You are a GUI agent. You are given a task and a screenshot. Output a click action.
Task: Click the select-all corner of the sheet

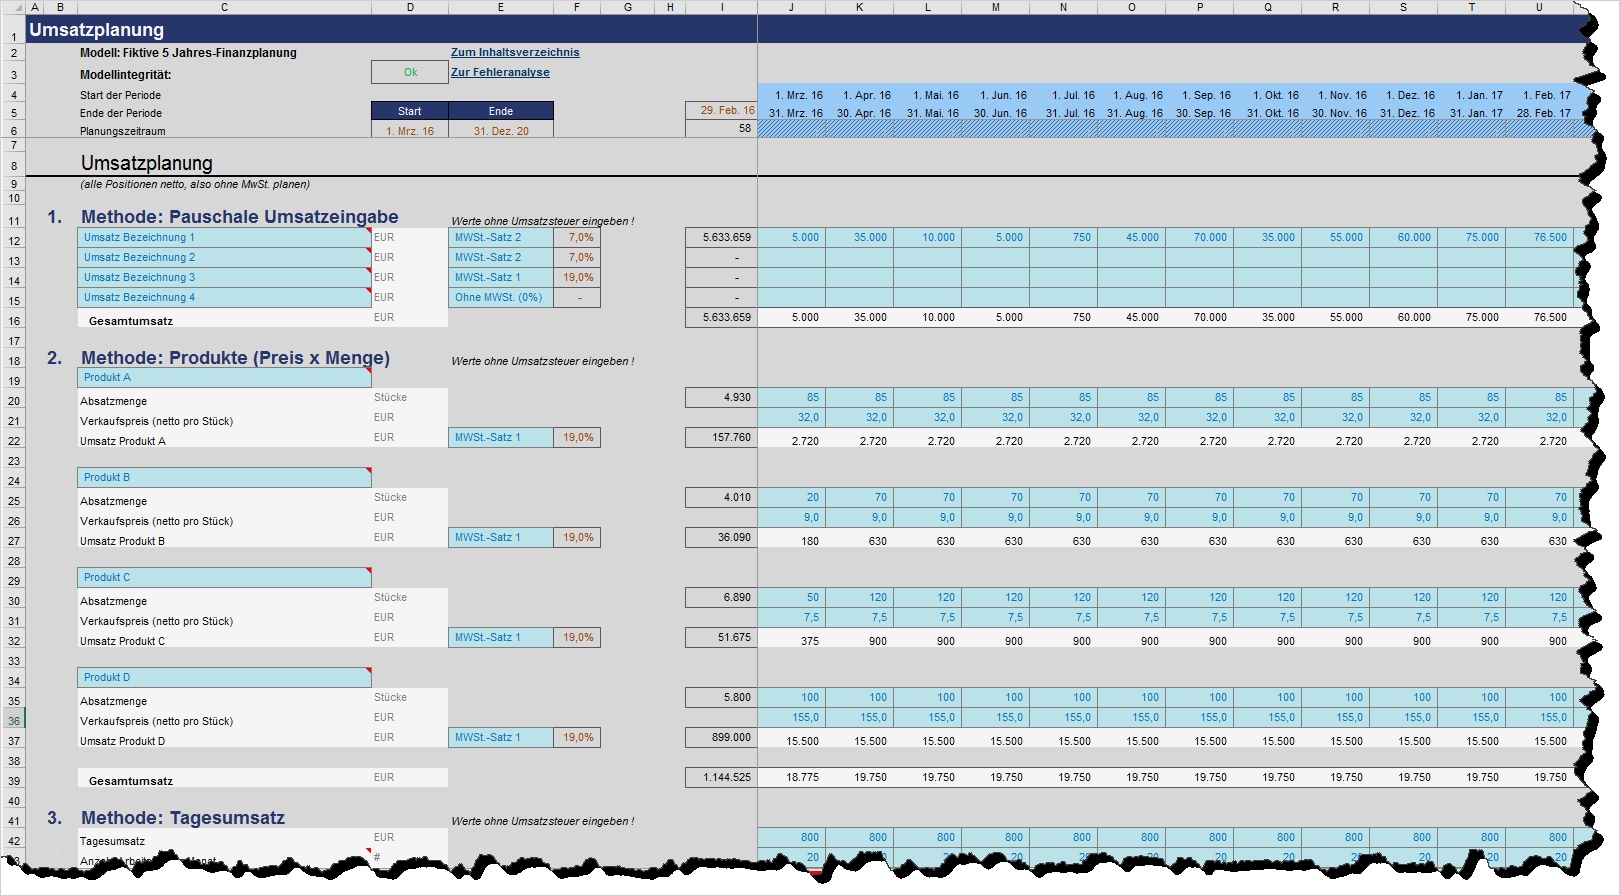14,7
